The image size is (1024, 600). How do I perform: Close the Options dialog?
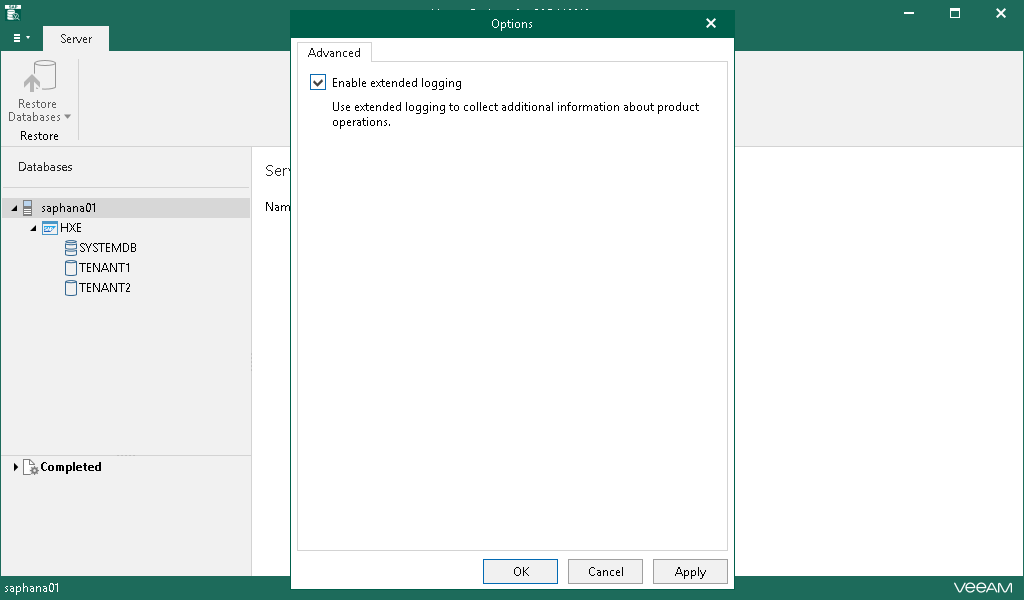coord(711,24)
